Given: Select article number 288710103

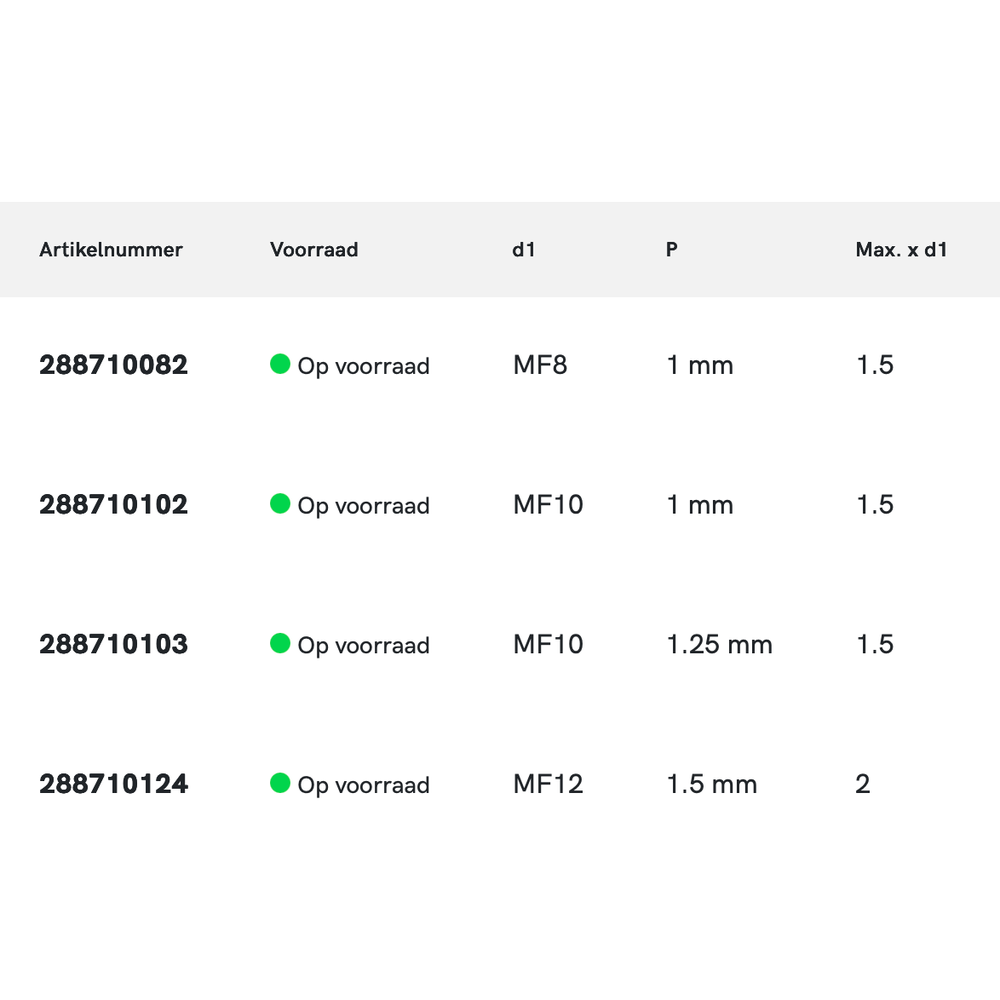Looking at the screenshot, I should click(x=114, y=645).
